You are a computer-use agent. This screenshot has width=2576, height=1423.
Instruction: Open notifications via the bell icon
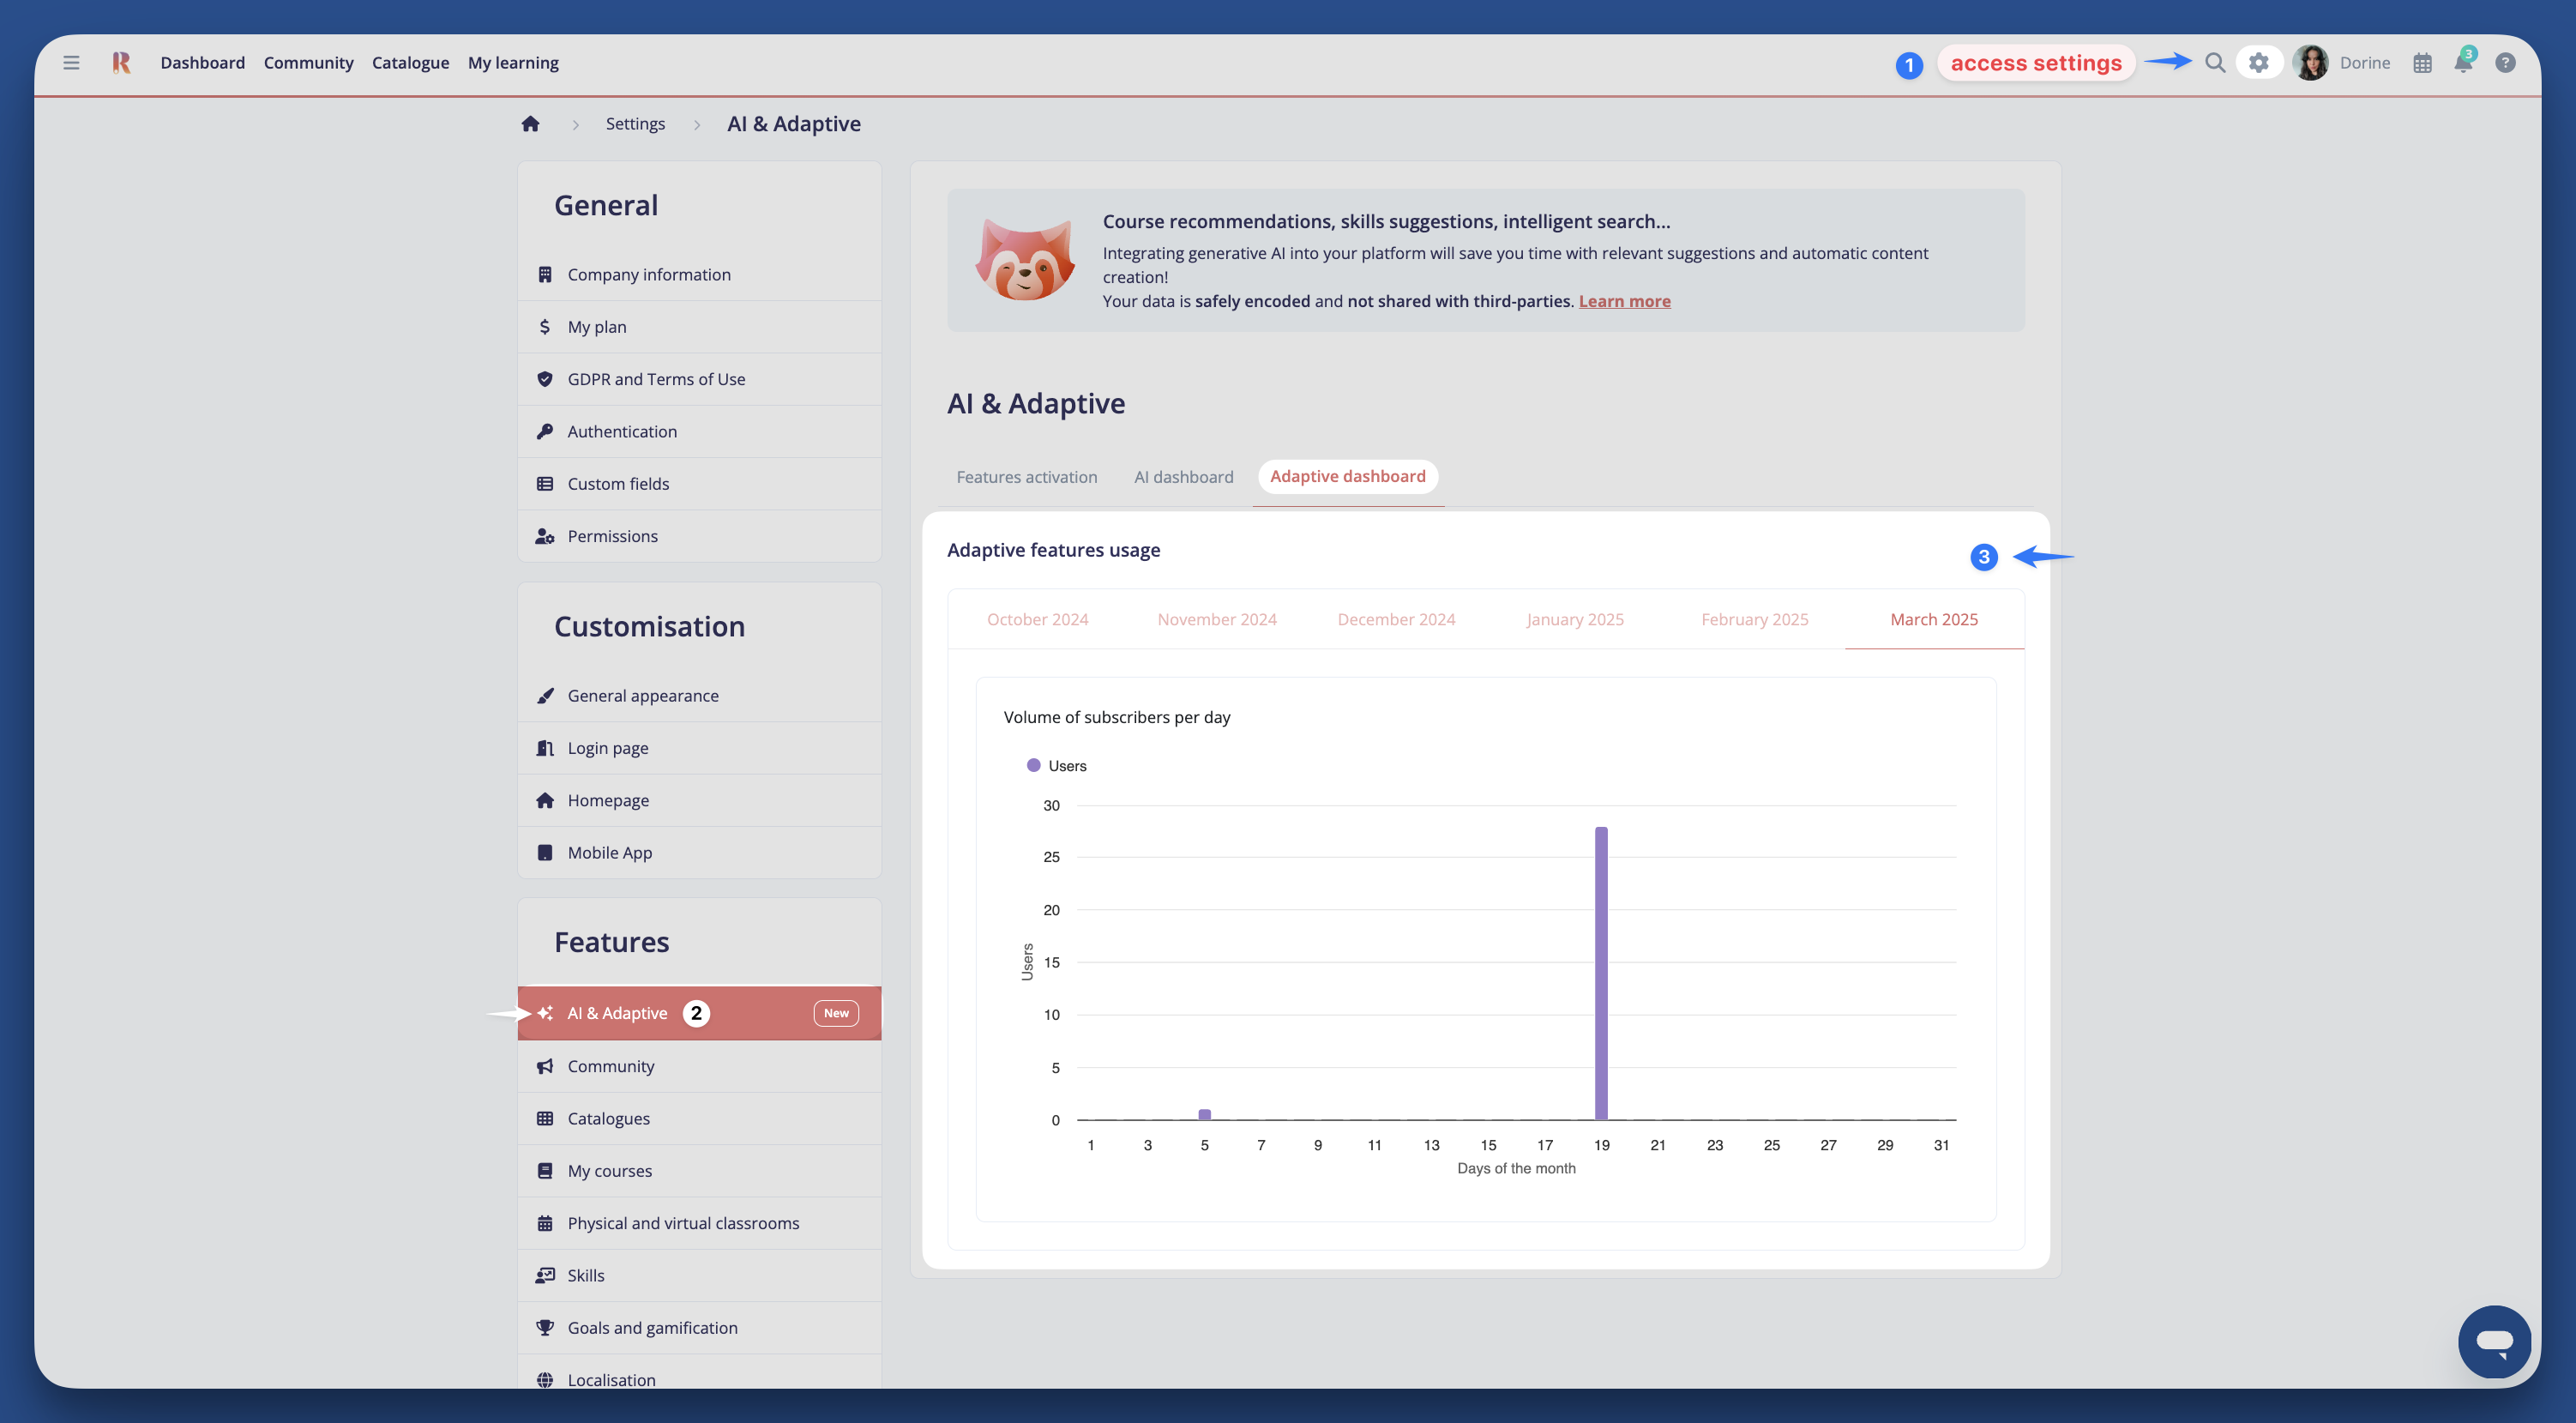click(x=2463, y=62)
